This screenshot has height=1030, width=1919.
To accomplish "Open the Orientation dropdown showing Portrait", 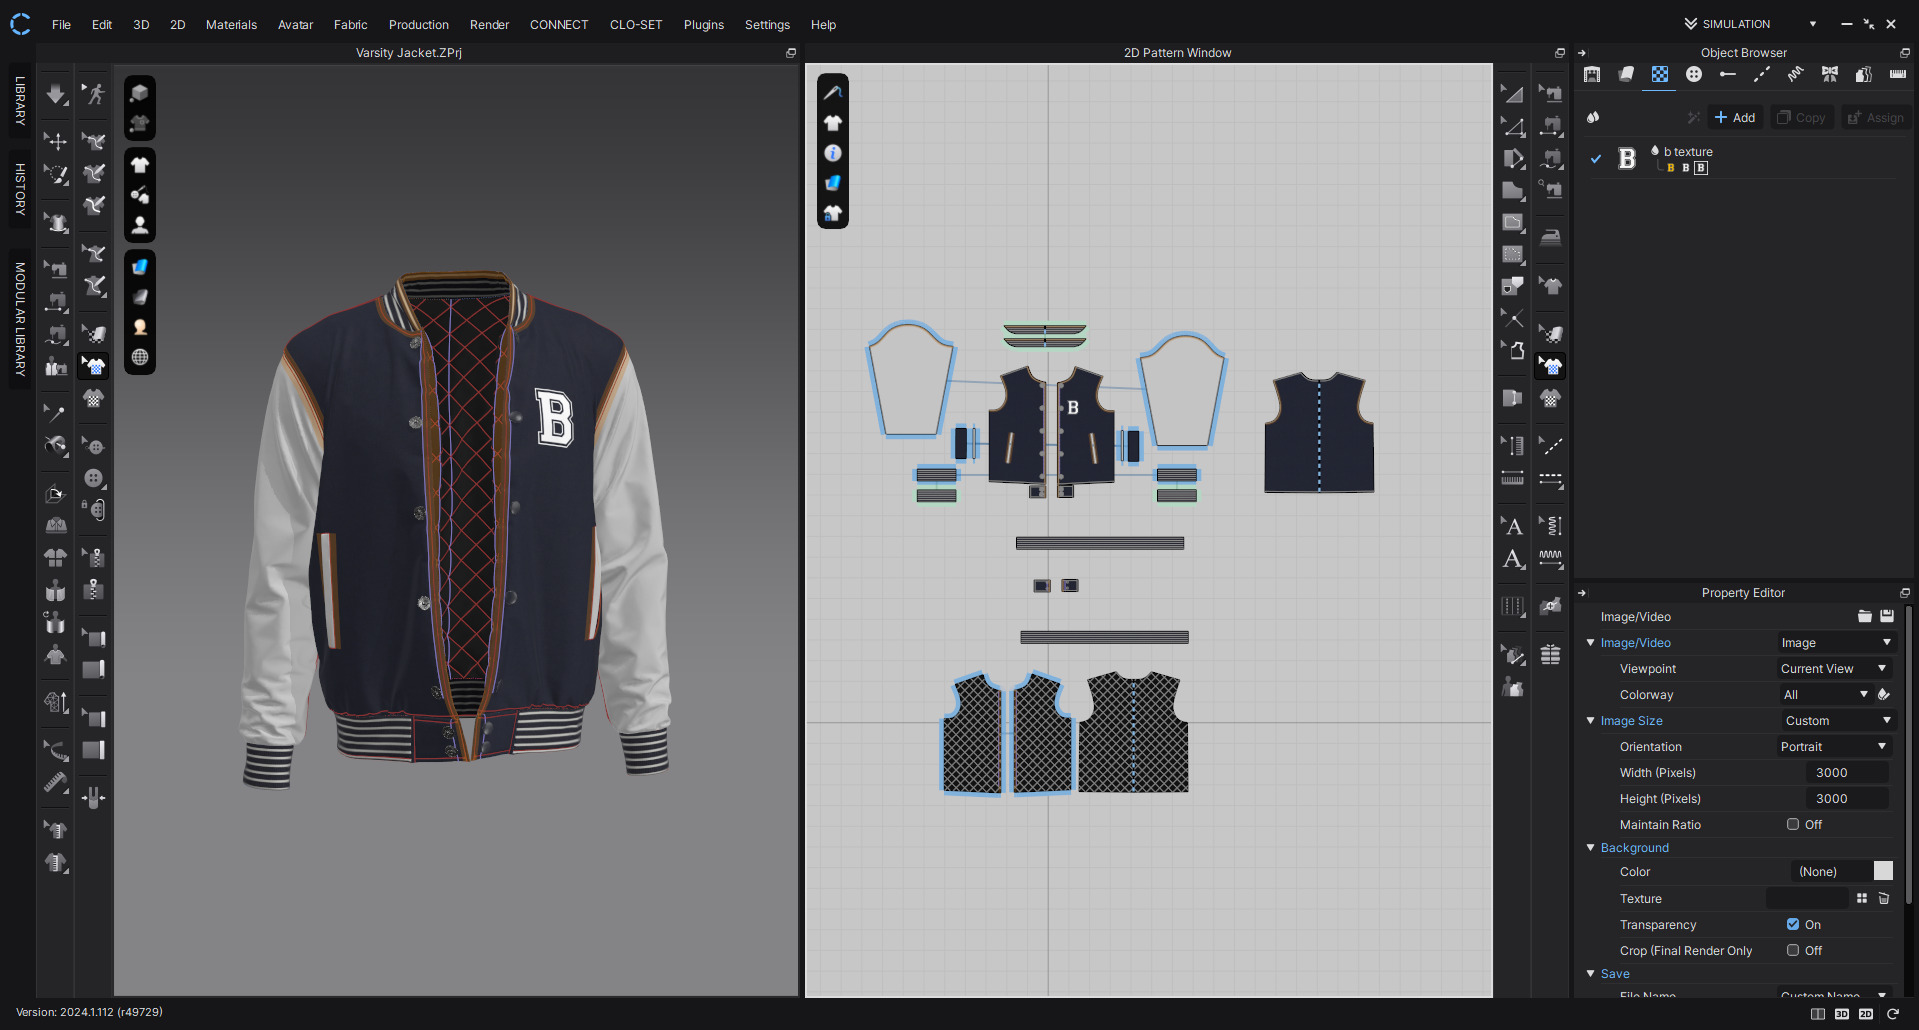I will tap(1834, 746).
